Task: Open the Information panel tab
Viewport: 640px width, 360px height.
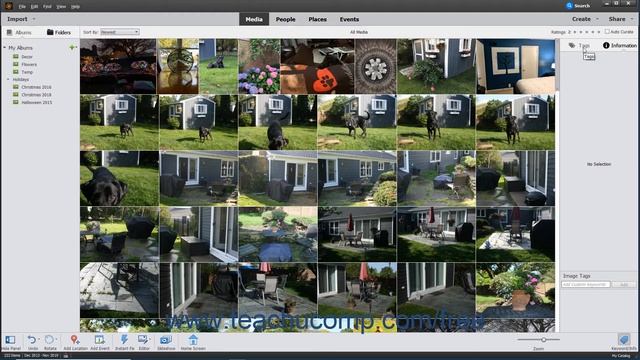Action: tap(620, 45)
